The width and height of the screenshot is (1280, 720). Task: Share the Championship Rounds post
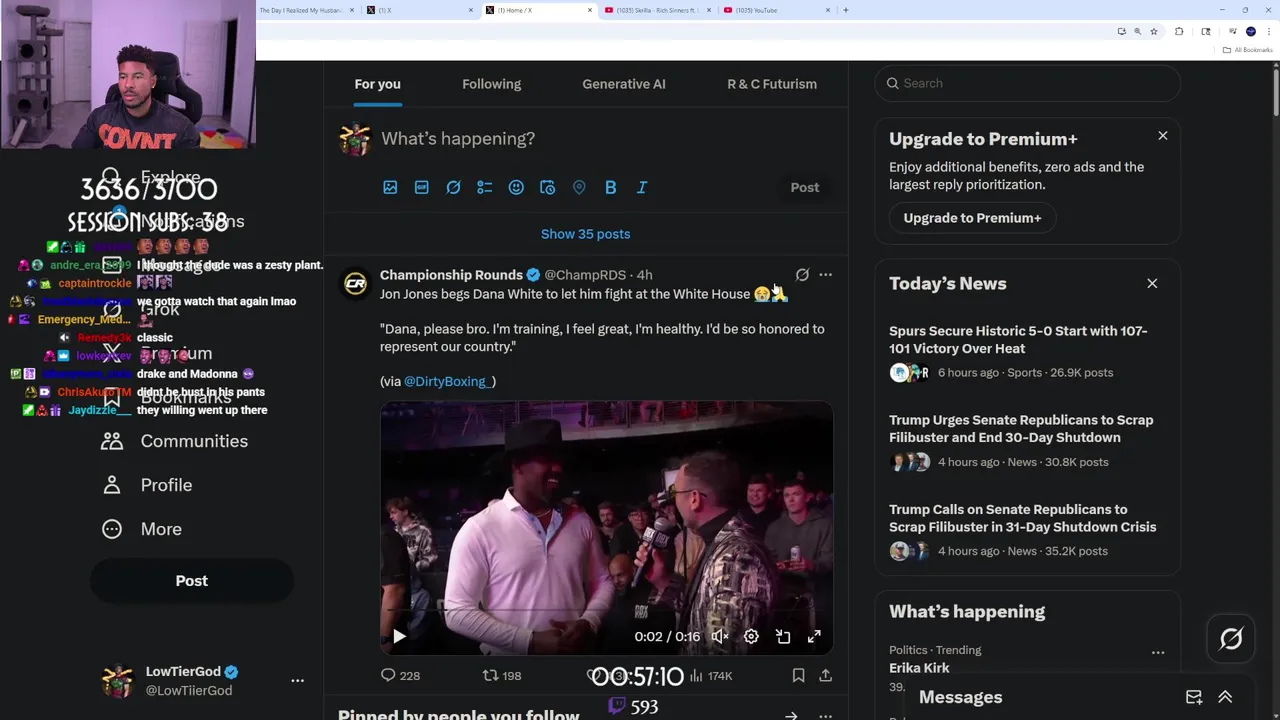[x=826, y=676]
